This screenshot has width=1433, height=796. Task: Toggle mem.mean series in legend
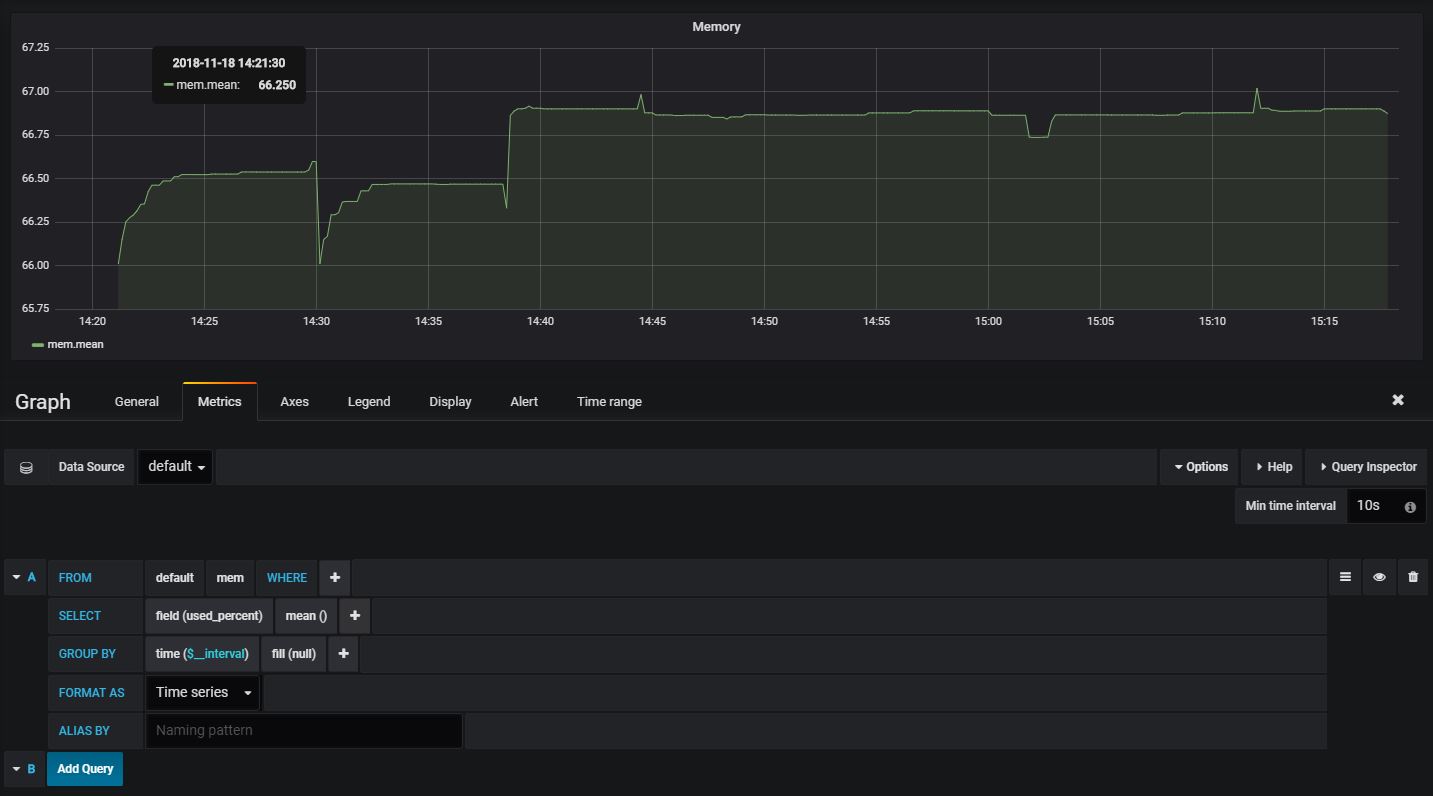click(x=75, y=344)
